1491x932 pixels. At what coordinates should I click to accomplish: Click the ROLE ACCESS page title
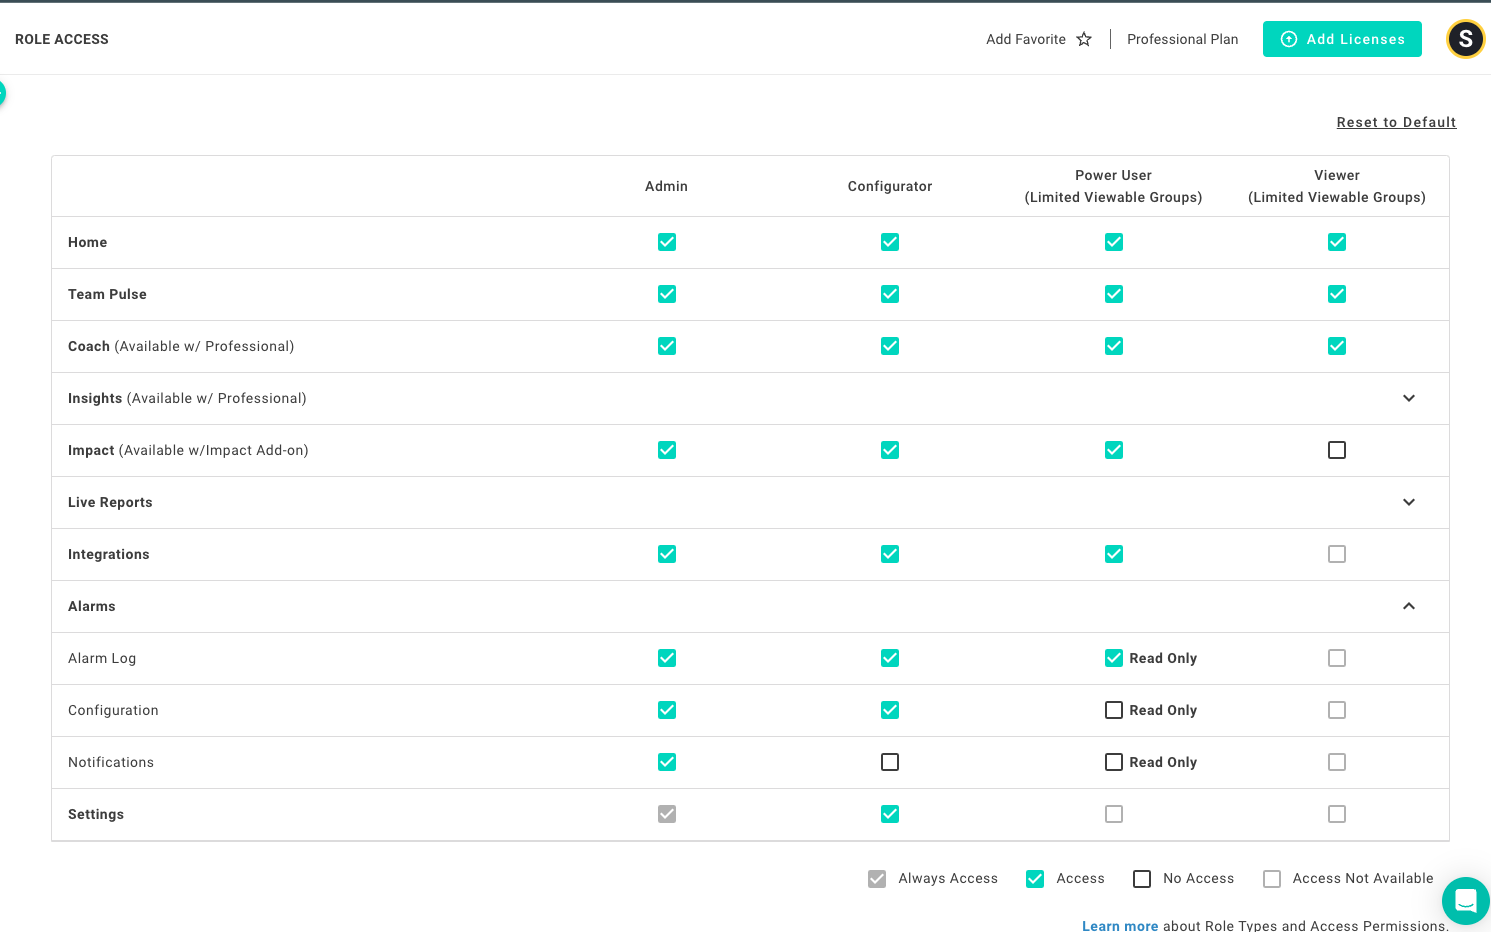(62, 39)
